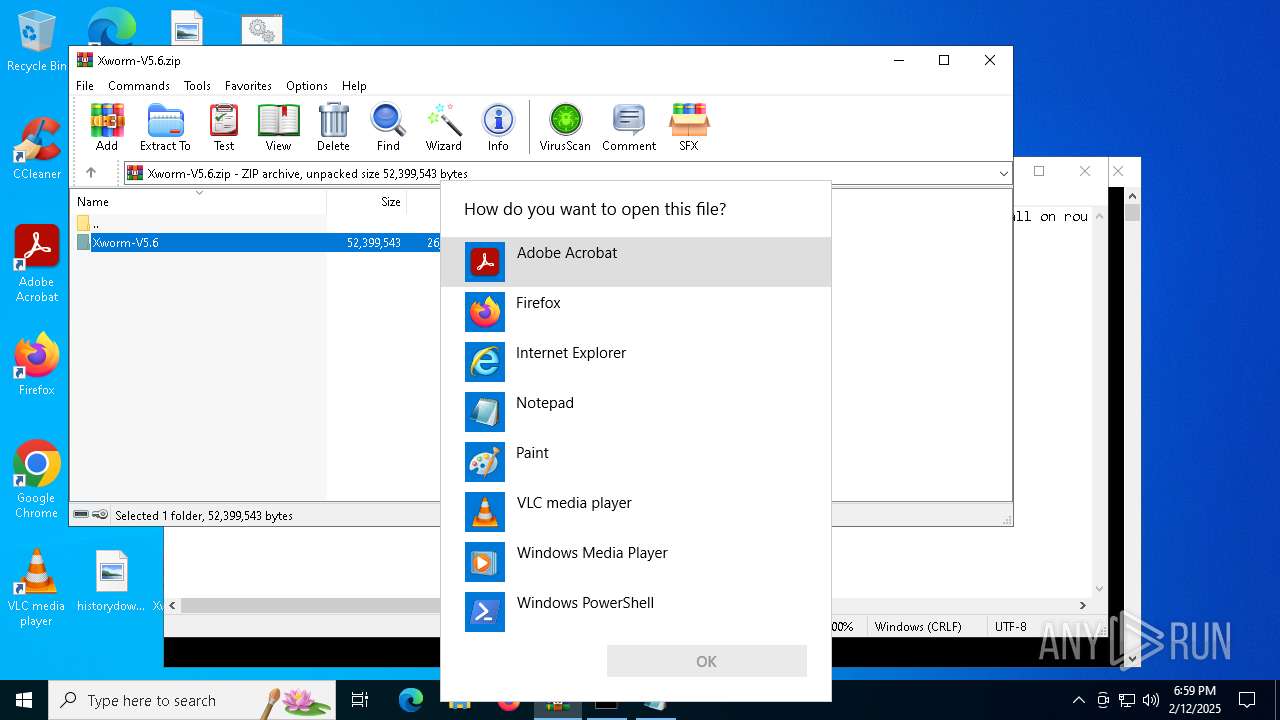The width and height of the screenshot is (1280, 720).
Task: Show hidden system tray icons
Action: [x=1078, y=700]
